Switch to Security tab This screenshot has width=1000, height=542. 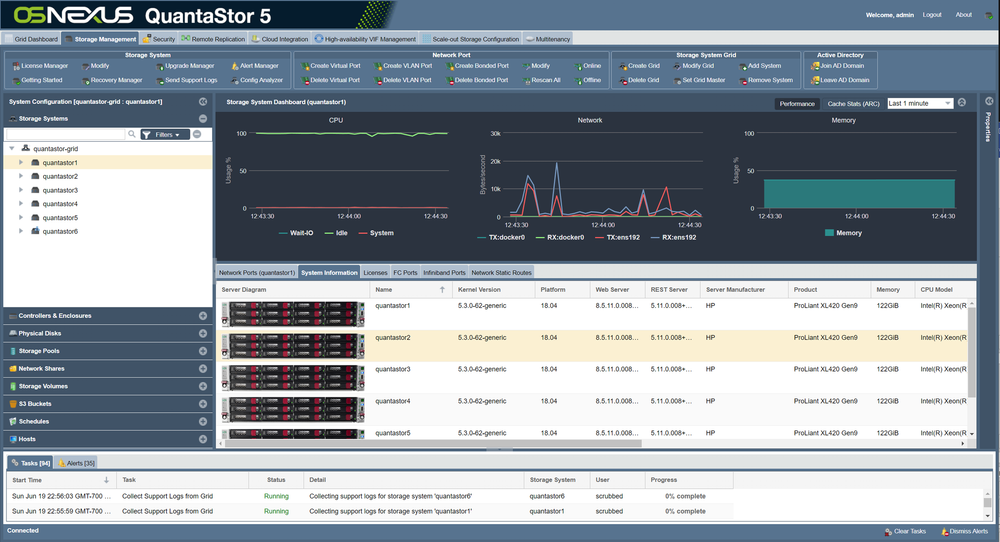tap(159, 39)
